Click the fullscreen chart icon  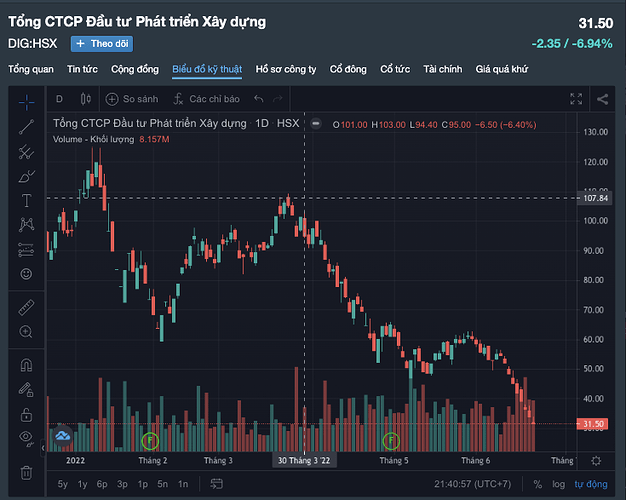click(x=575, y=99)
